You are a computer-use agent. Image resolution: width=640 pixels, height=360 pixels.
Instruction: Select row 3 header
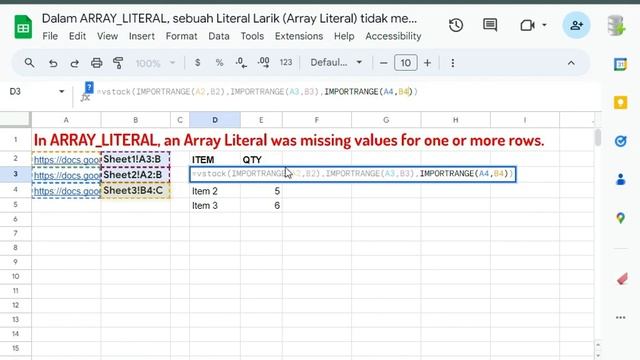(16, 174)
